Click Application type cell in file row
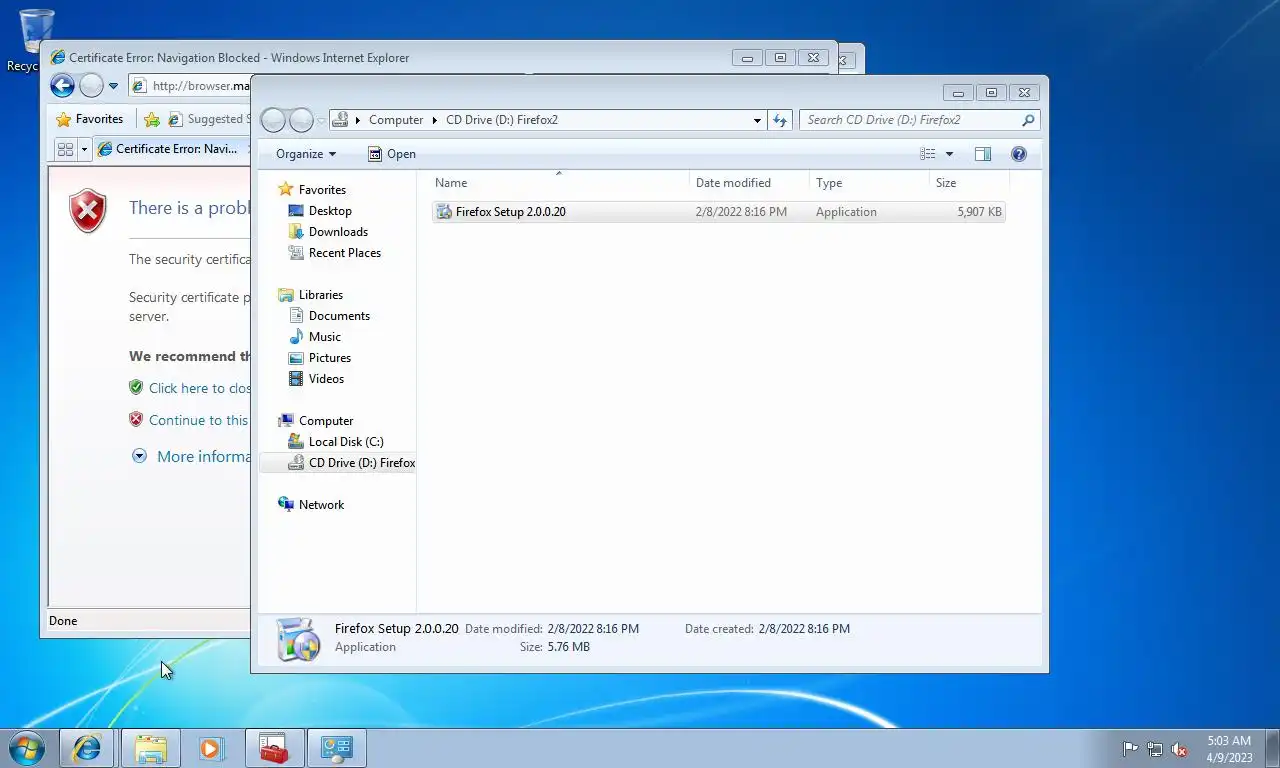 click(846, 212)
